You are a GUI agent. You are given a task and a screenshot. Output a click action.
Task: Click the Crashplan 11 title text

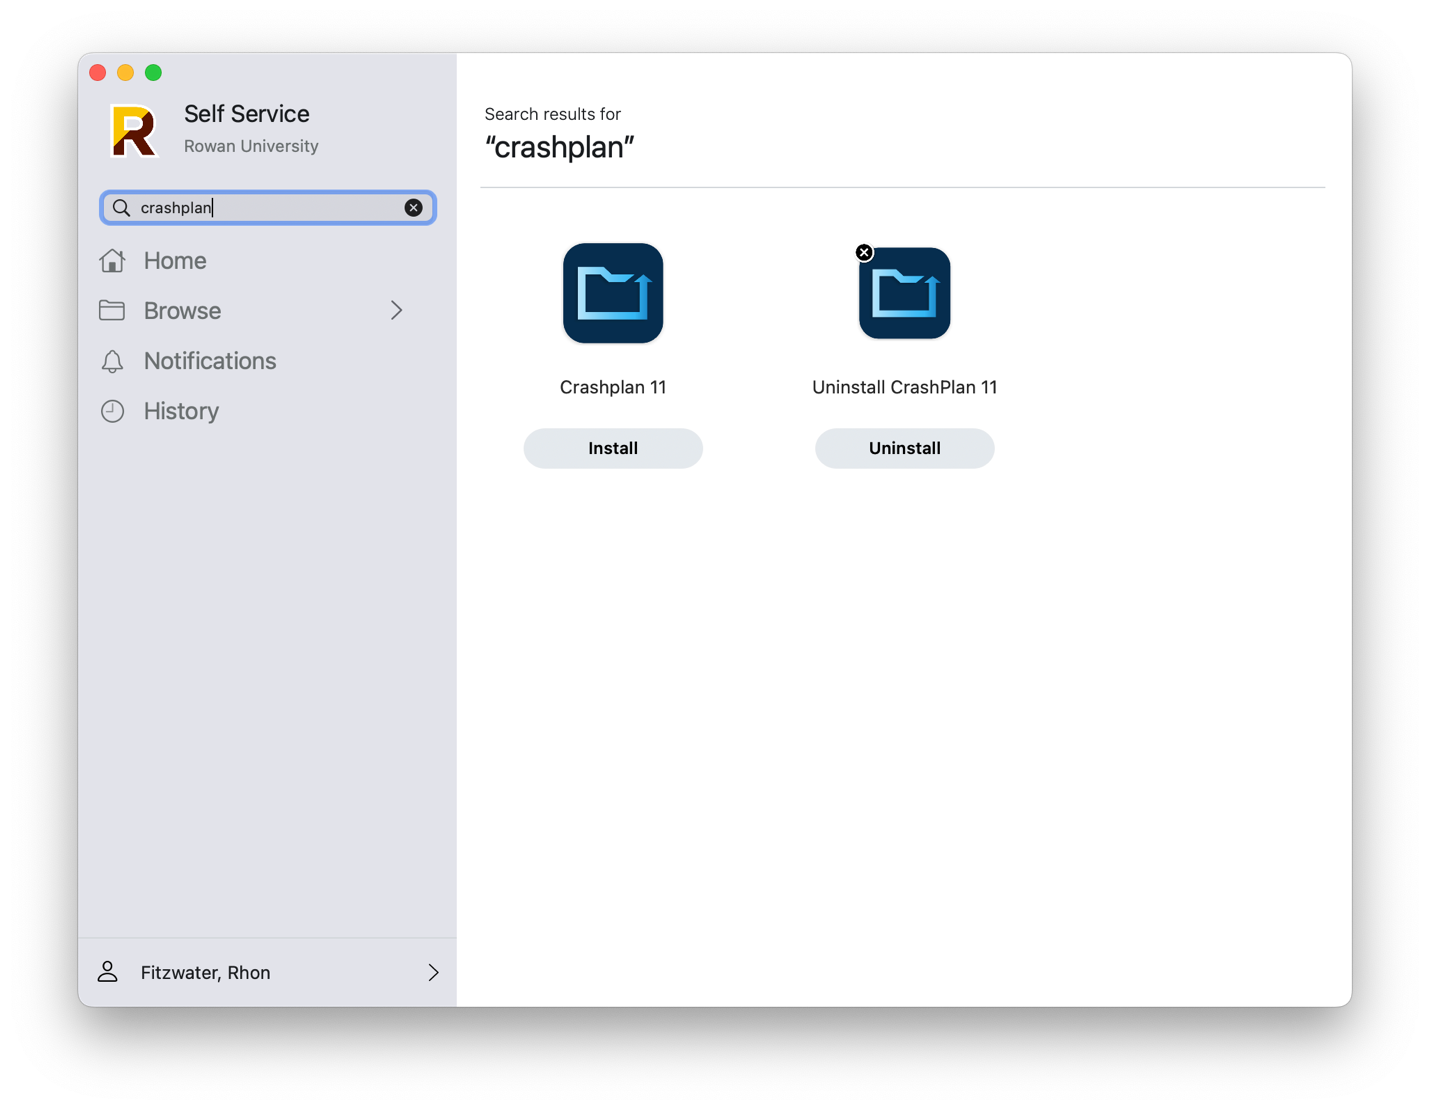click(x=613, y=387)
